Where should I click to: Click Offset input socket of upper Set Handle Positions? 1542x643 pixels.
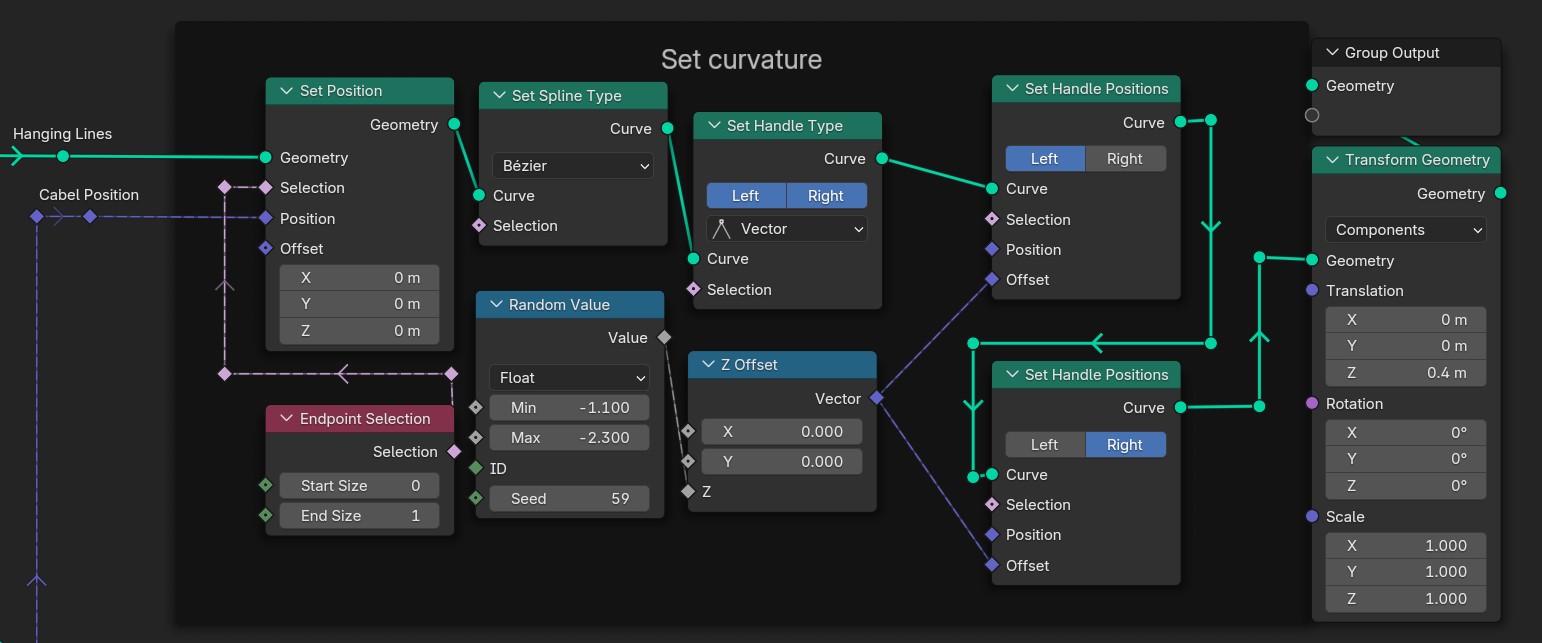pyautogui.click(x=992, y=279)
